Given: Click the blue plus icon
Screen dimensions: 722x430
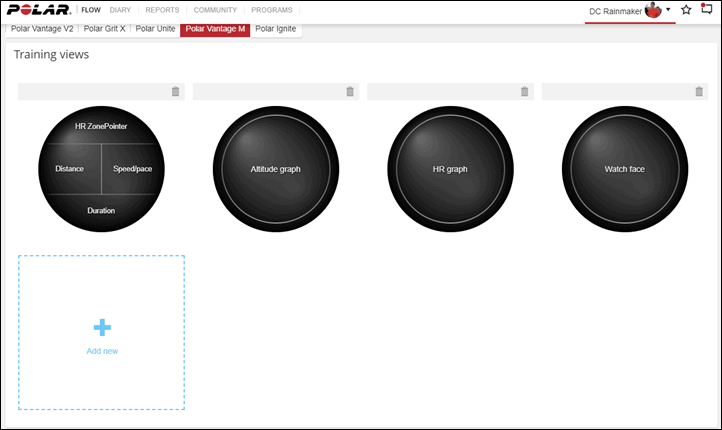Looking at the screenshot, I should (x=102, y=327).
